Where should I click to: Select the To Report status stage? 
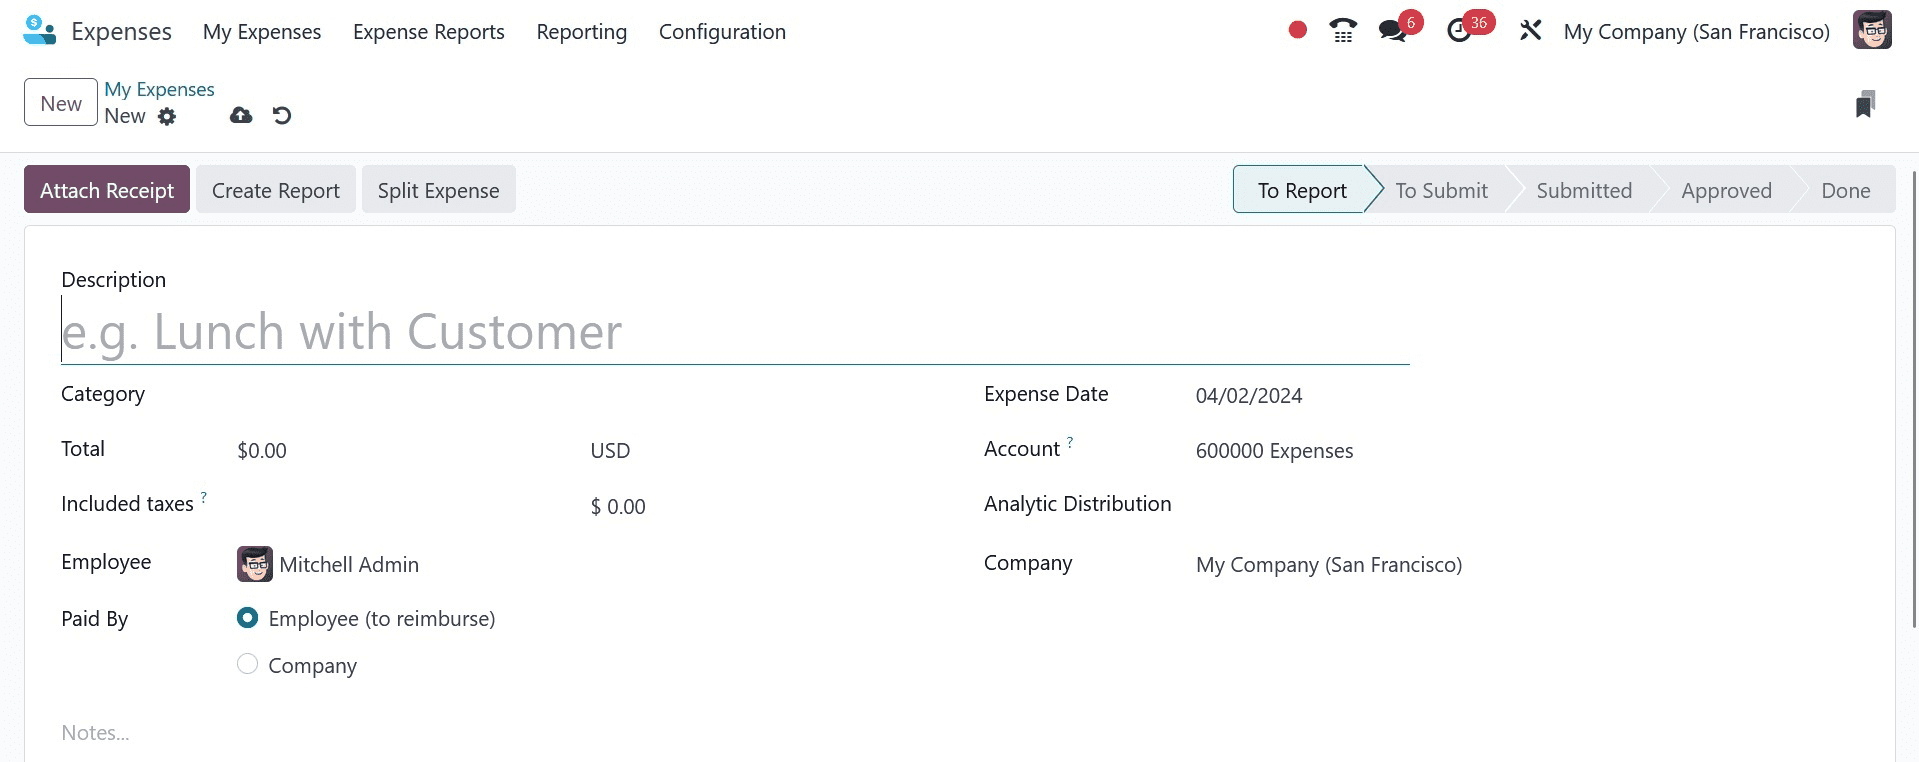coord(1302,190)
